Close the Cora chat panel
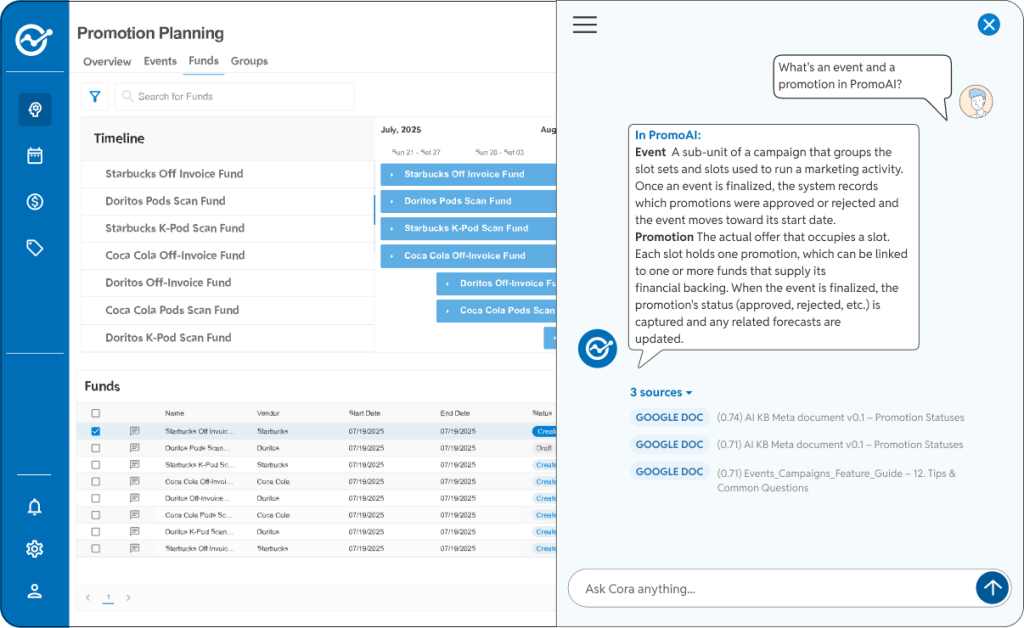The height and width of the screenshot is (628, 1024). click(x=989, y=25)
